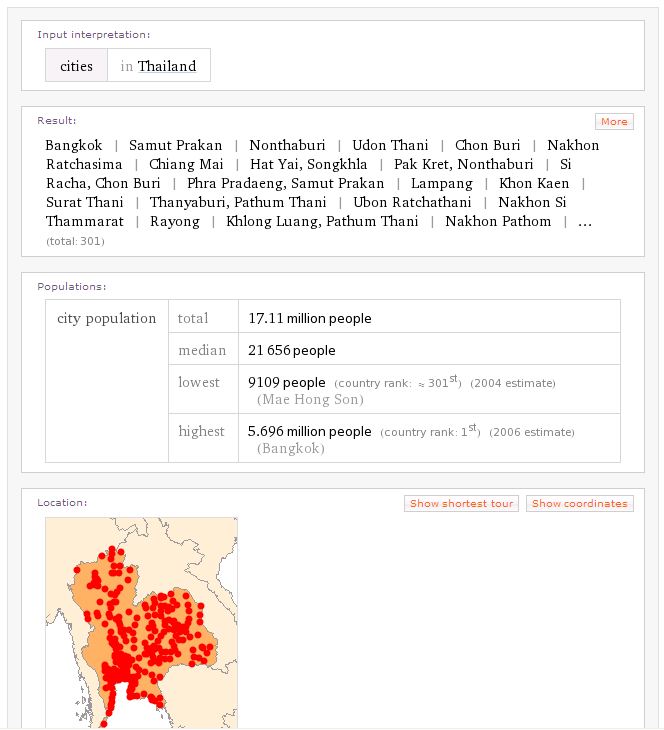Click the 17.11 million people total value
Image resolution: width=664 pixels, height=730 pixels.
point(310,318)
